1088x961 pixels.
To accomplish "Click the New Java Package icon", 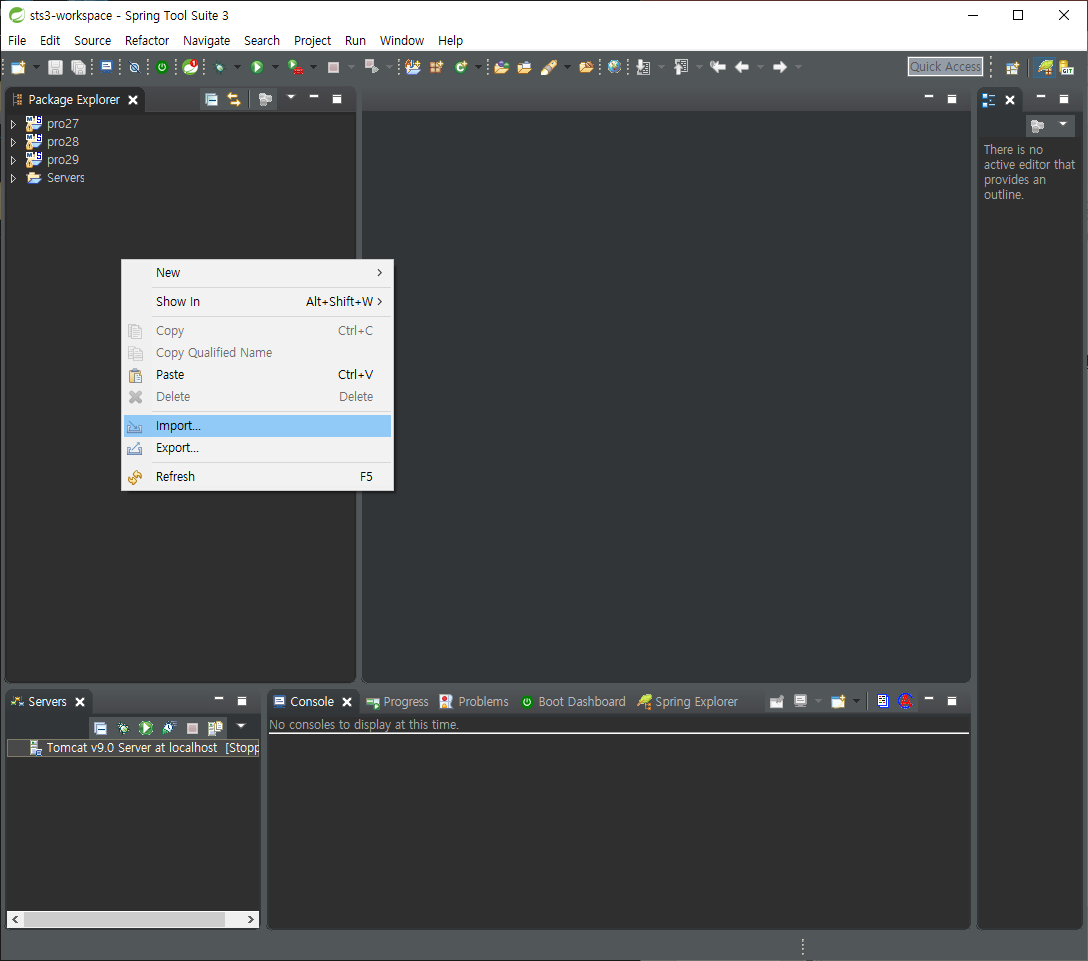I will (x=436, y=67).
